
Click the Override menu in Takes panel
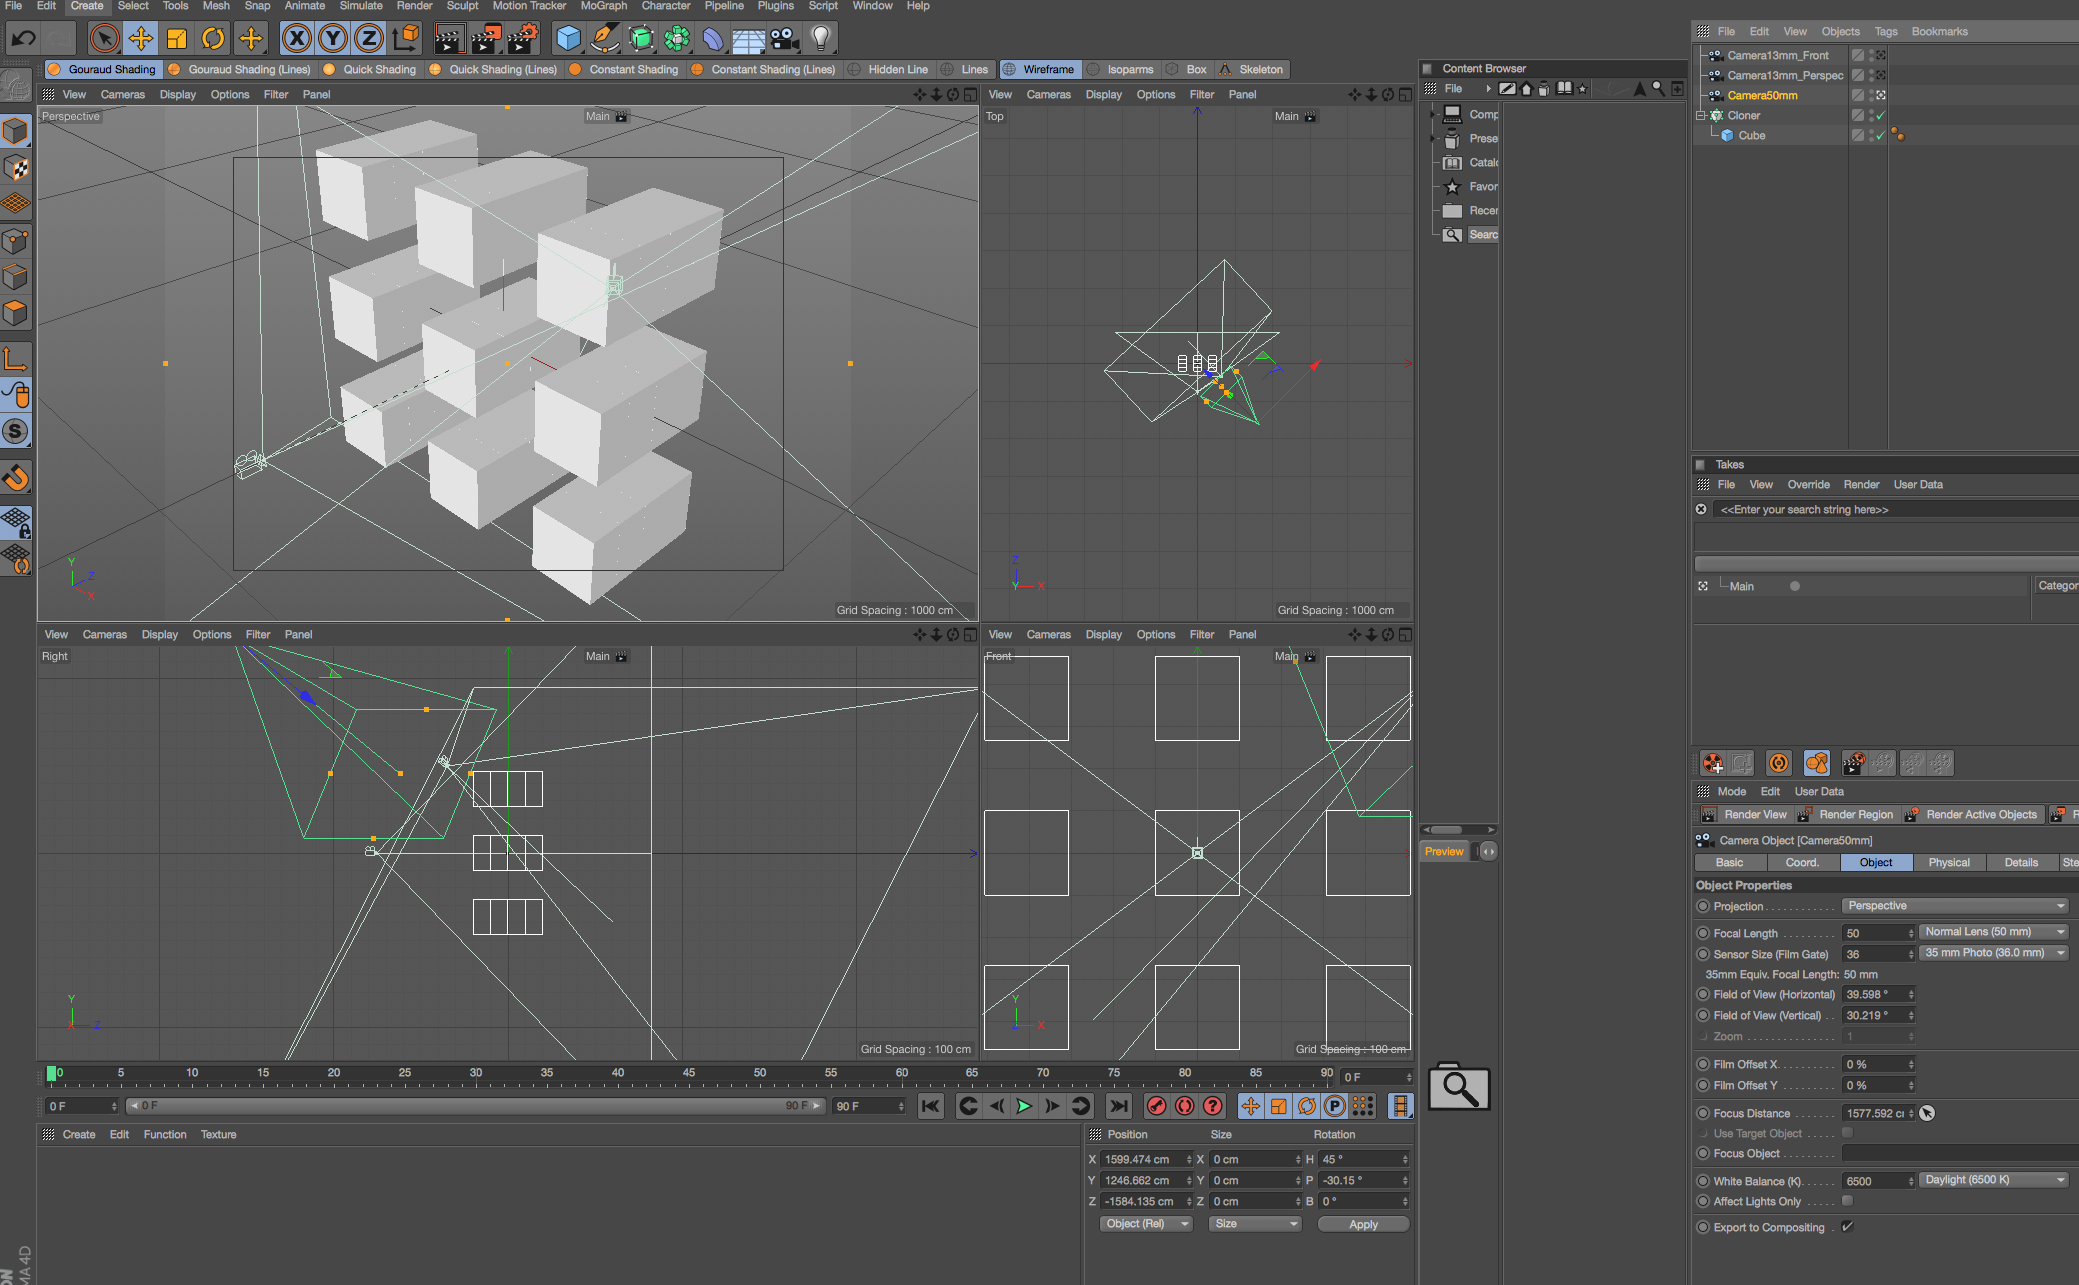coord(1803,484)
